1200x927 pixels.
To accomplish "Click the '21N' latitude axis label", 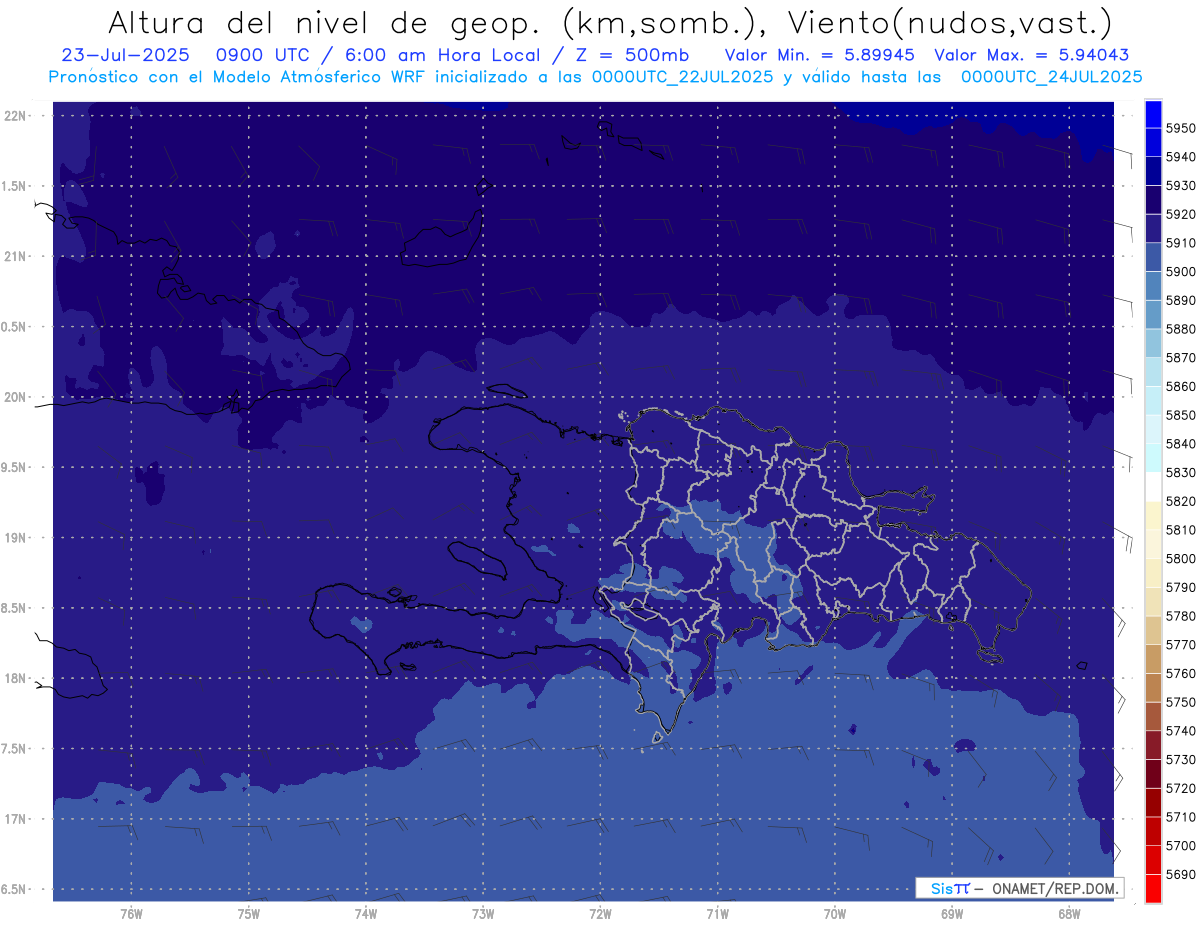I will pos(15,256).
